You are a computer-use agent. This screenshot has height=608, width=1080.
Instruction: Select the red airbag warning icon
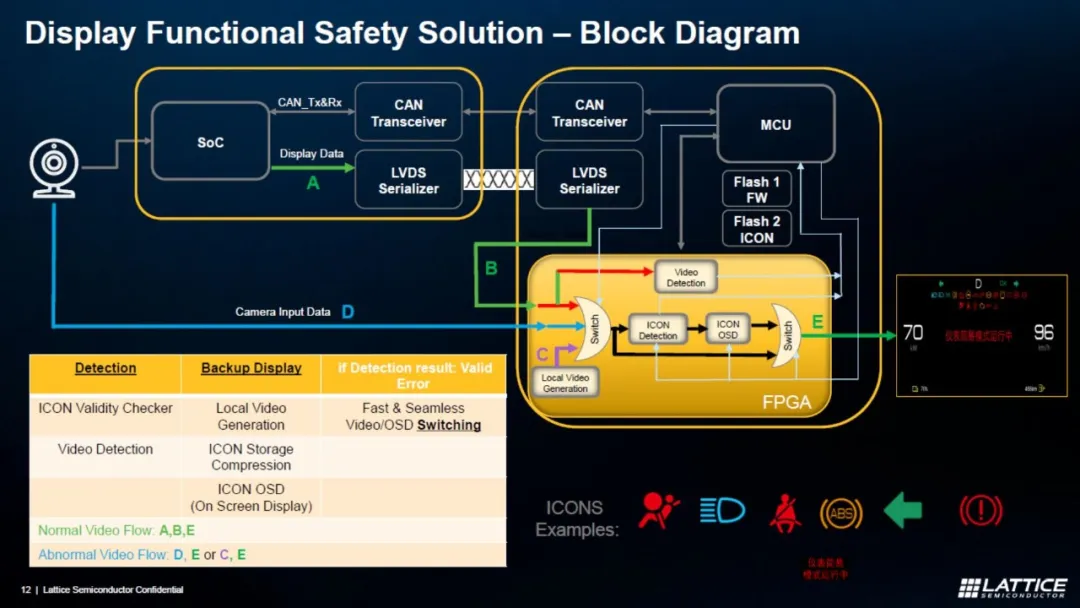(658, 511)
